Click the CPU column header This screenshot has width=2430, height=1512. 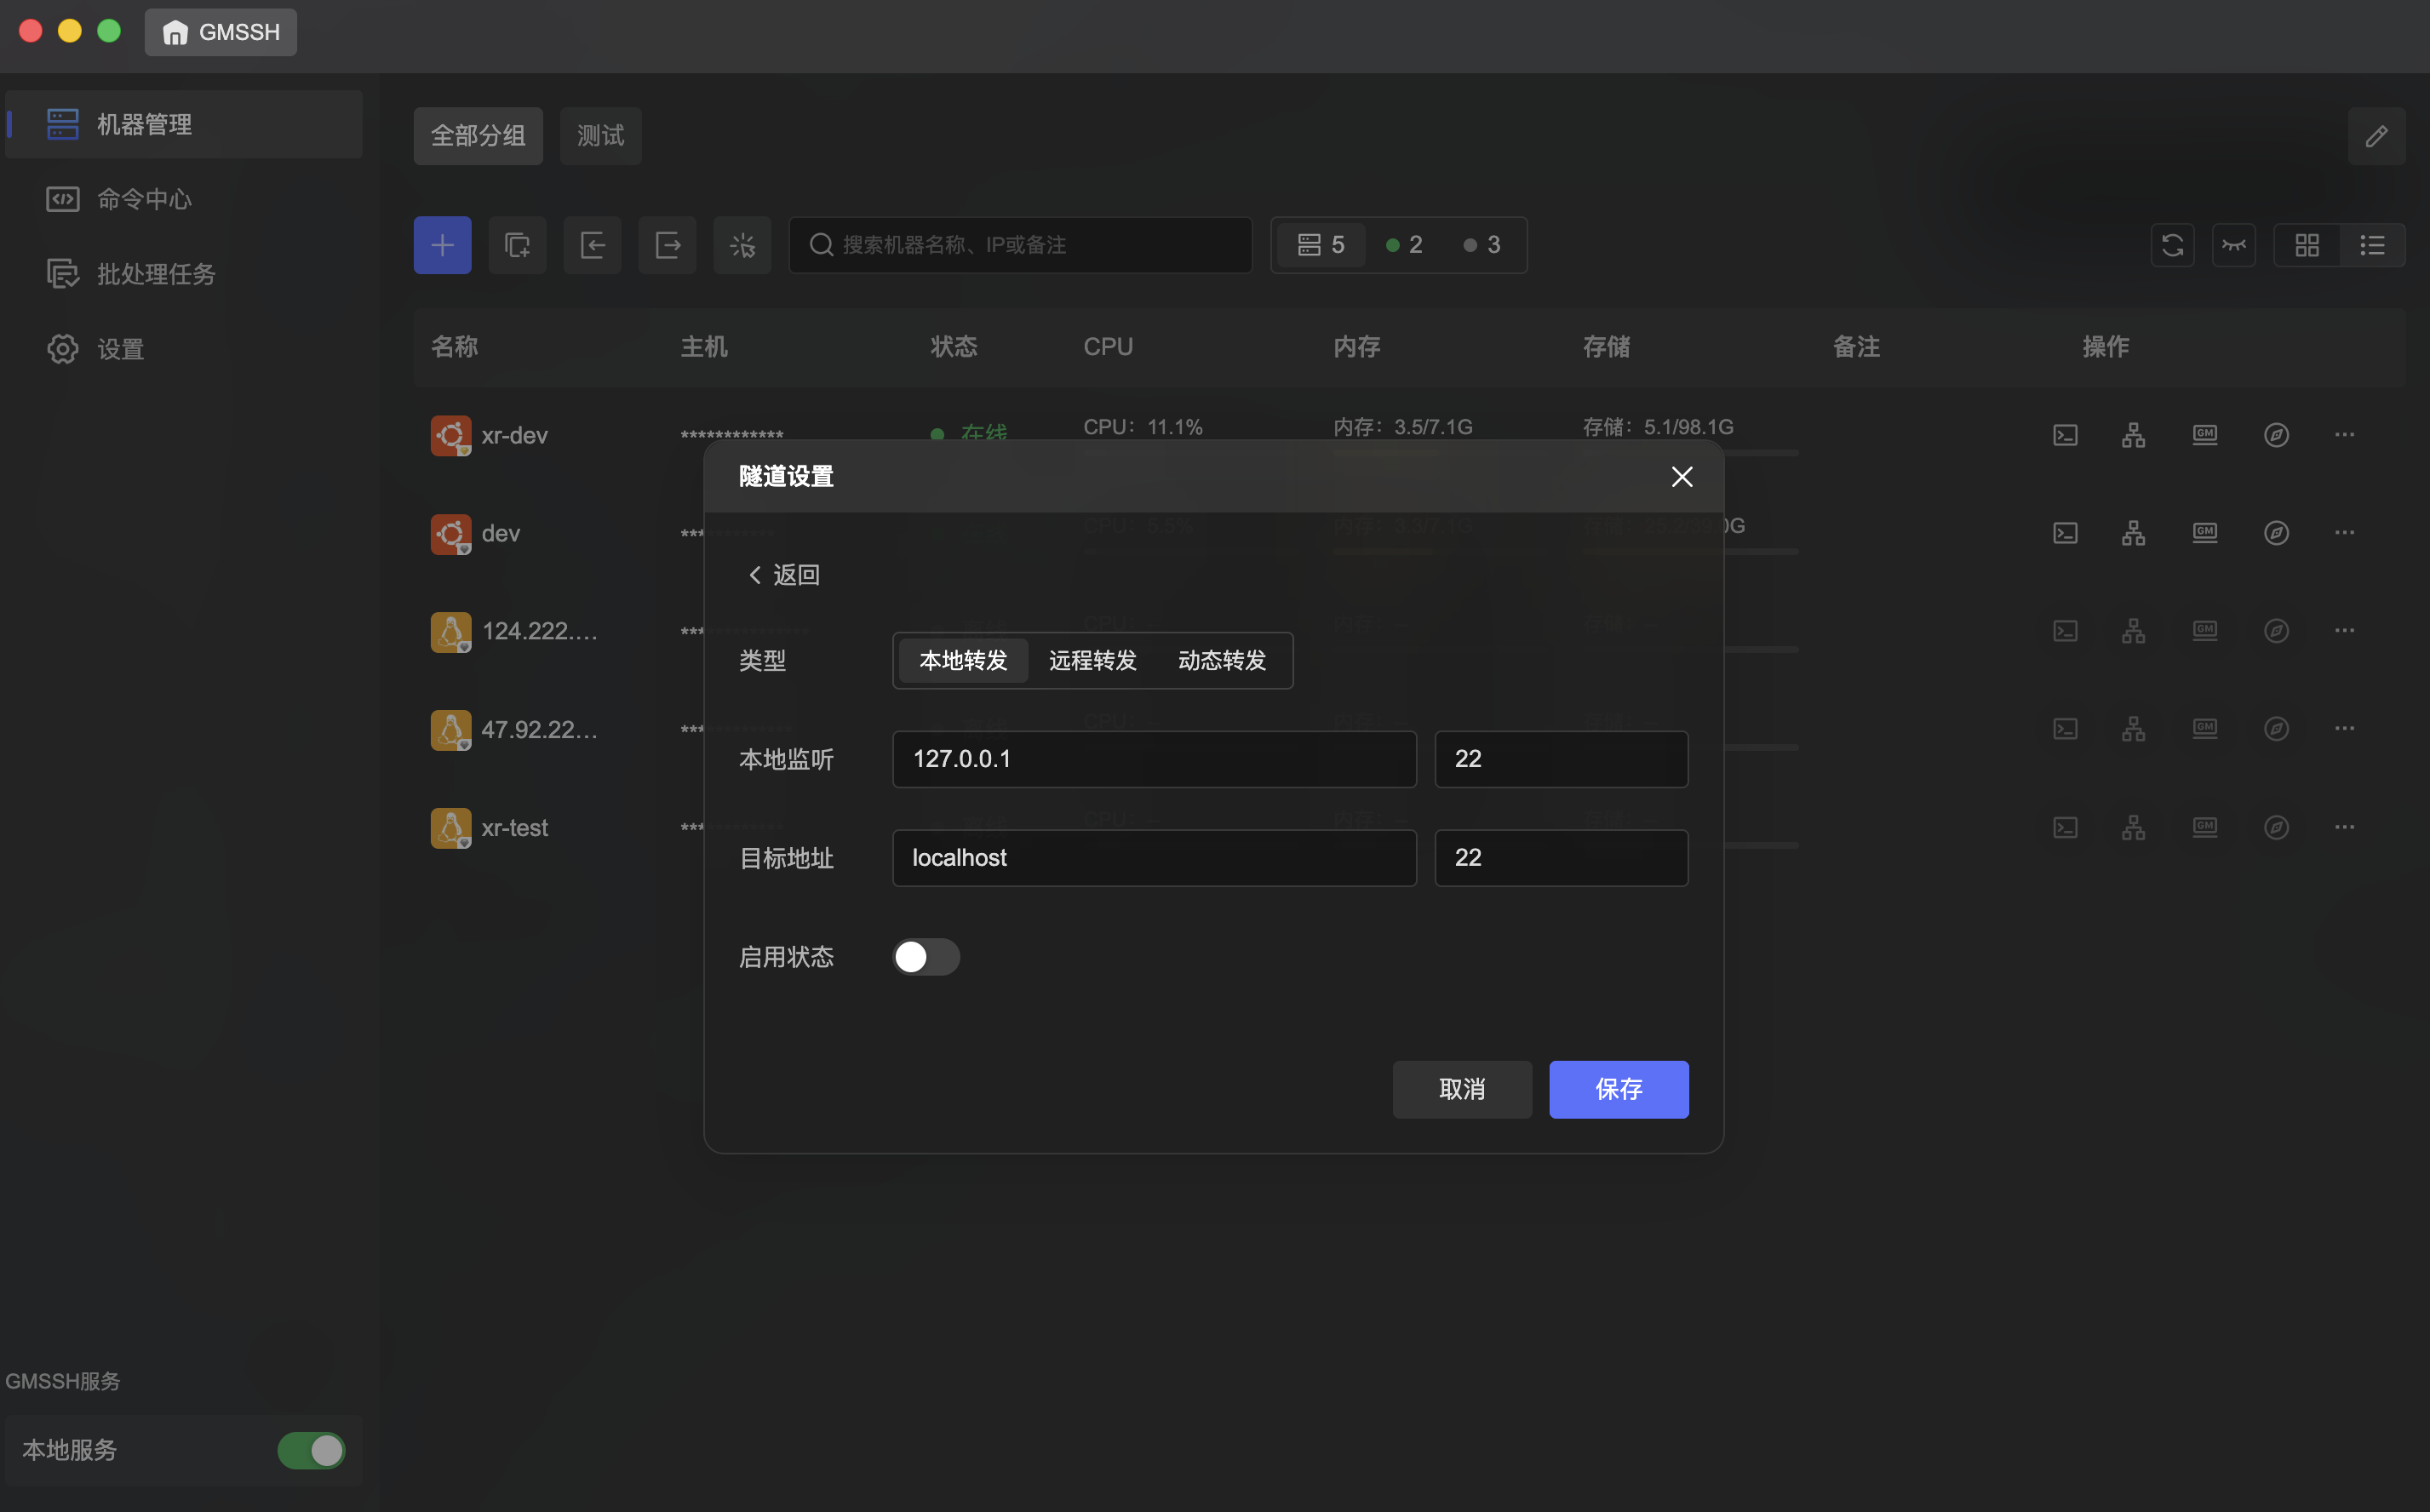pos(1108,347)
